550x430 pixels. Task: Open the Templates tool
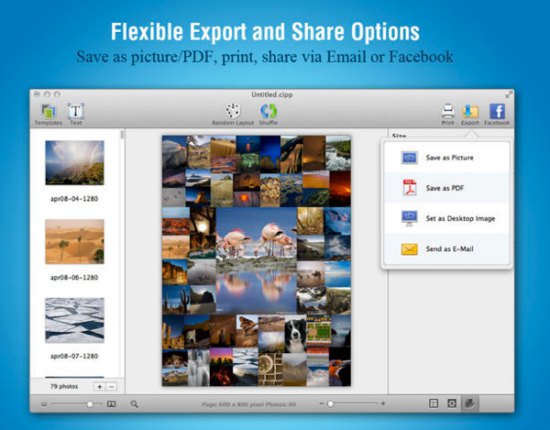48,114
